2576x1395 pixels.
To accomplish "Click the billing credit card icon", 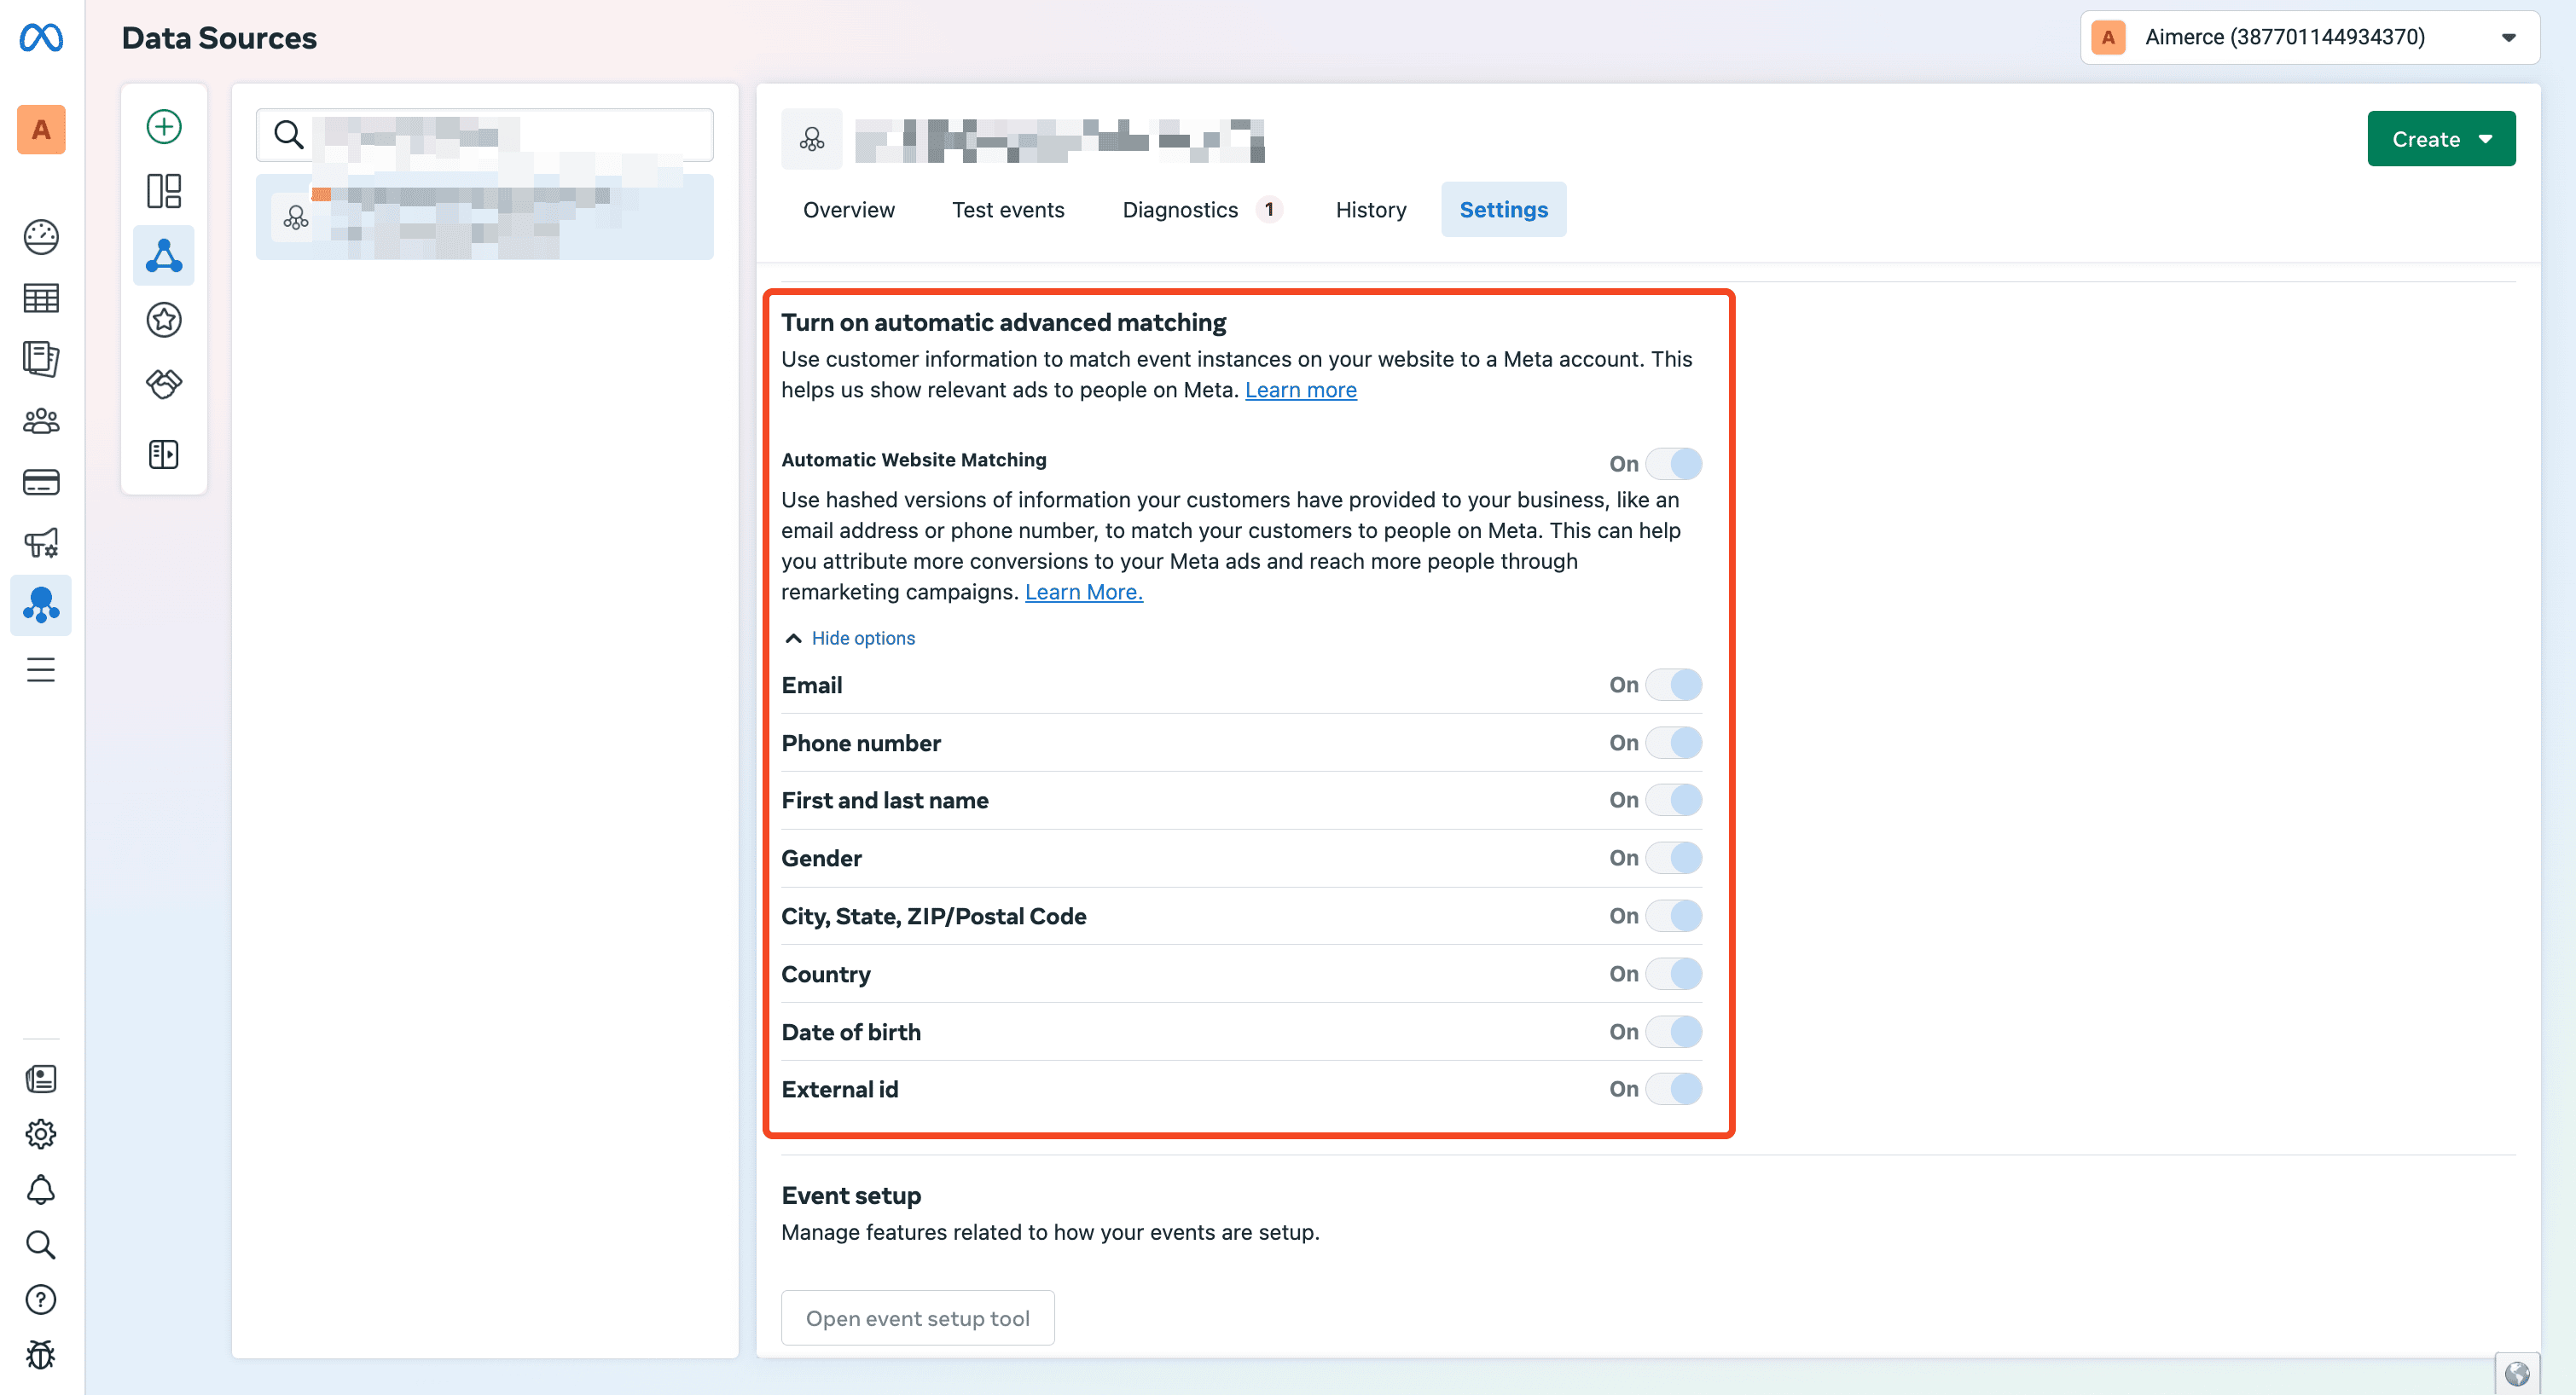I will tap(41, 482).
